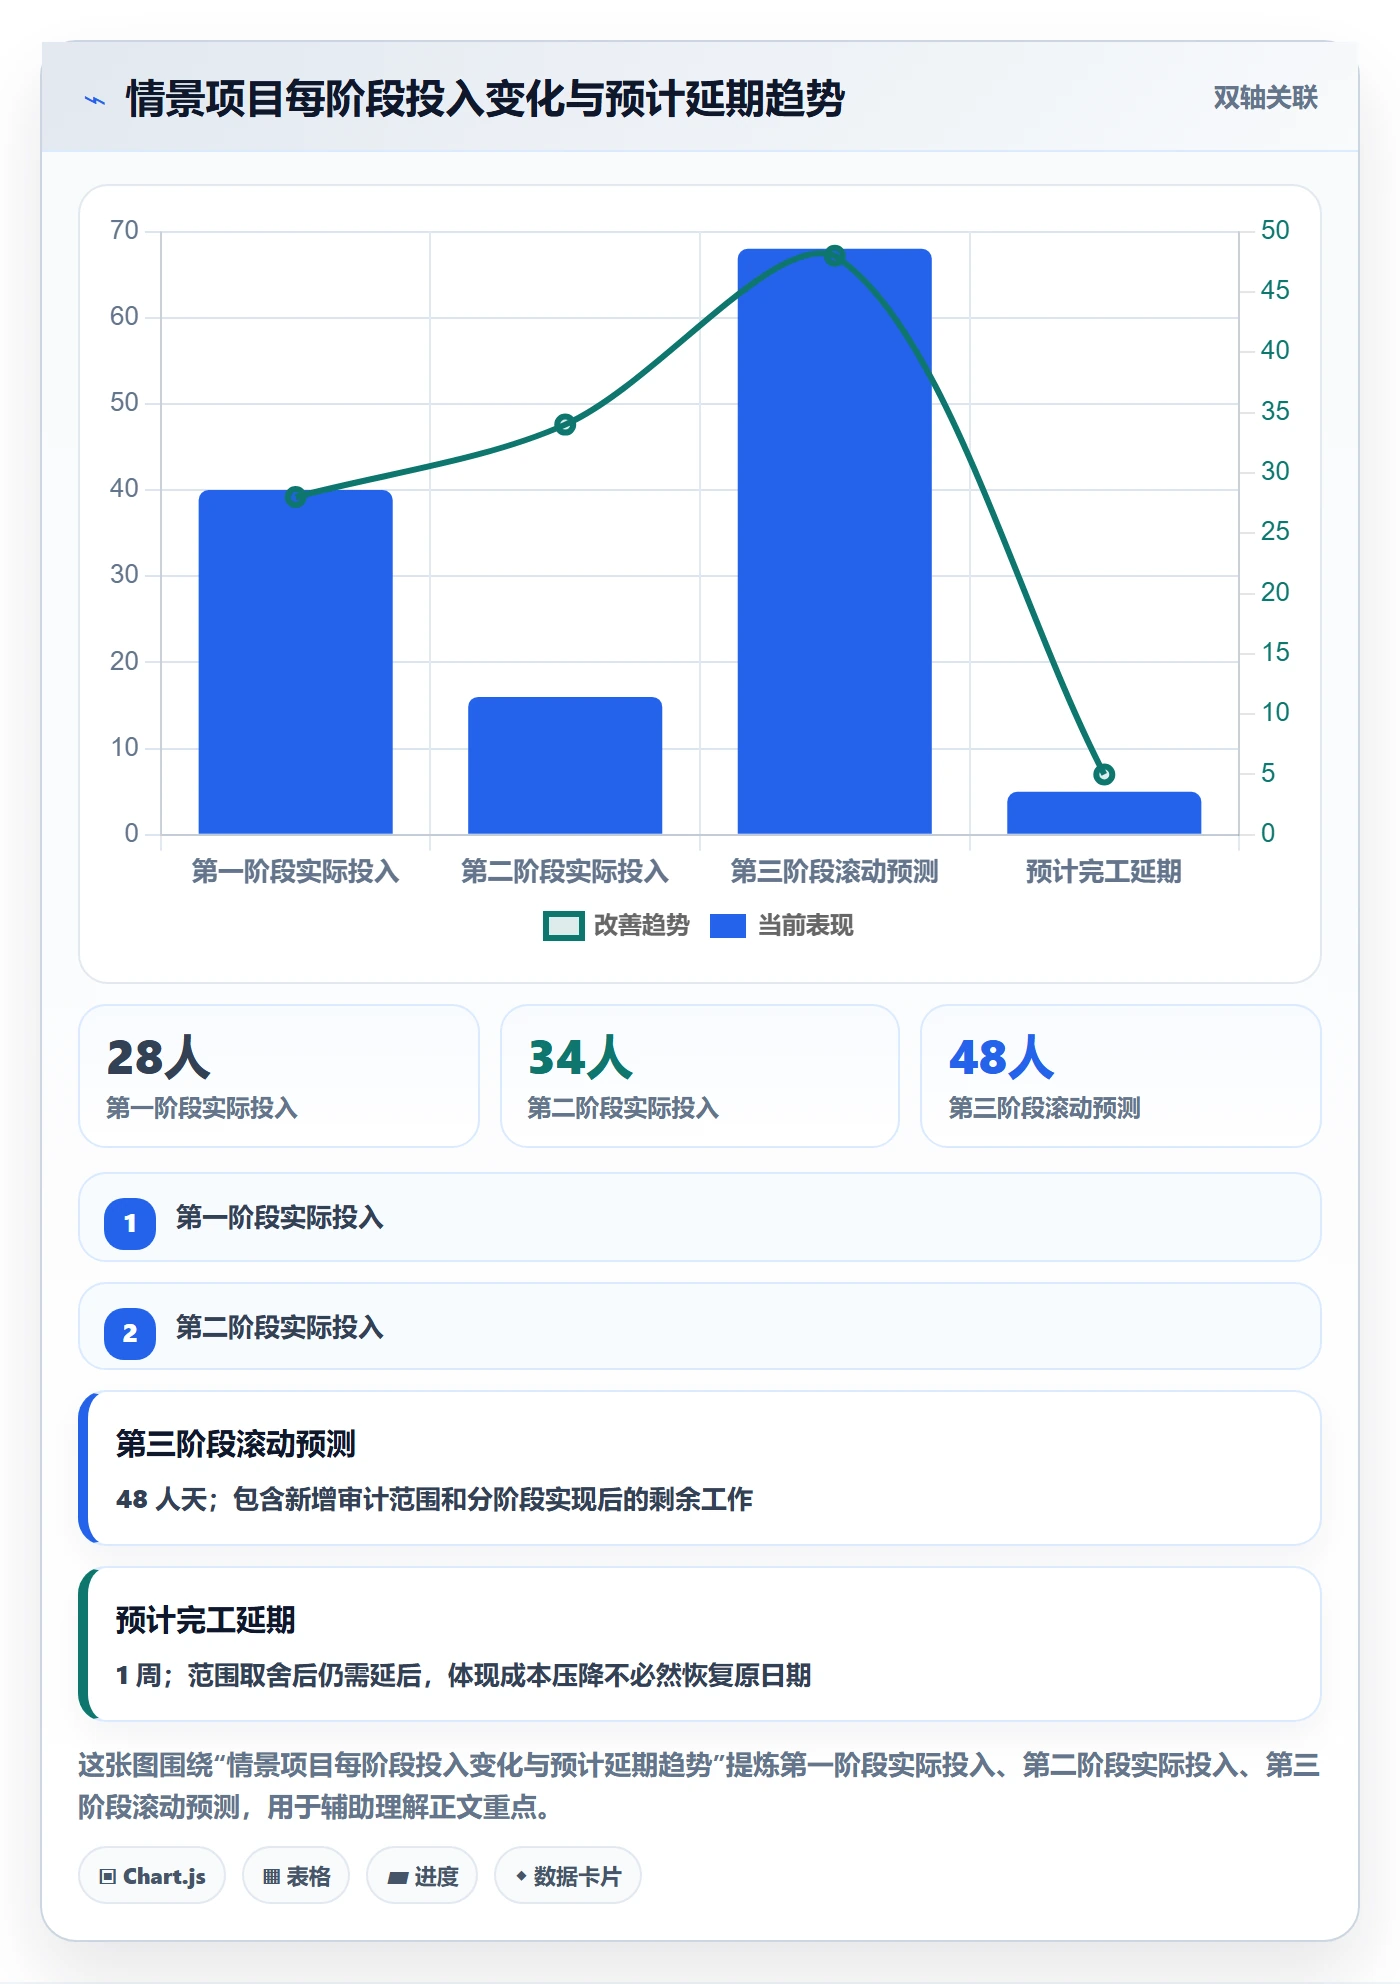Click the 预计完工延期 detail card heading
The width and height of the screenshot is (1400, 1984).
point(206,1620)
